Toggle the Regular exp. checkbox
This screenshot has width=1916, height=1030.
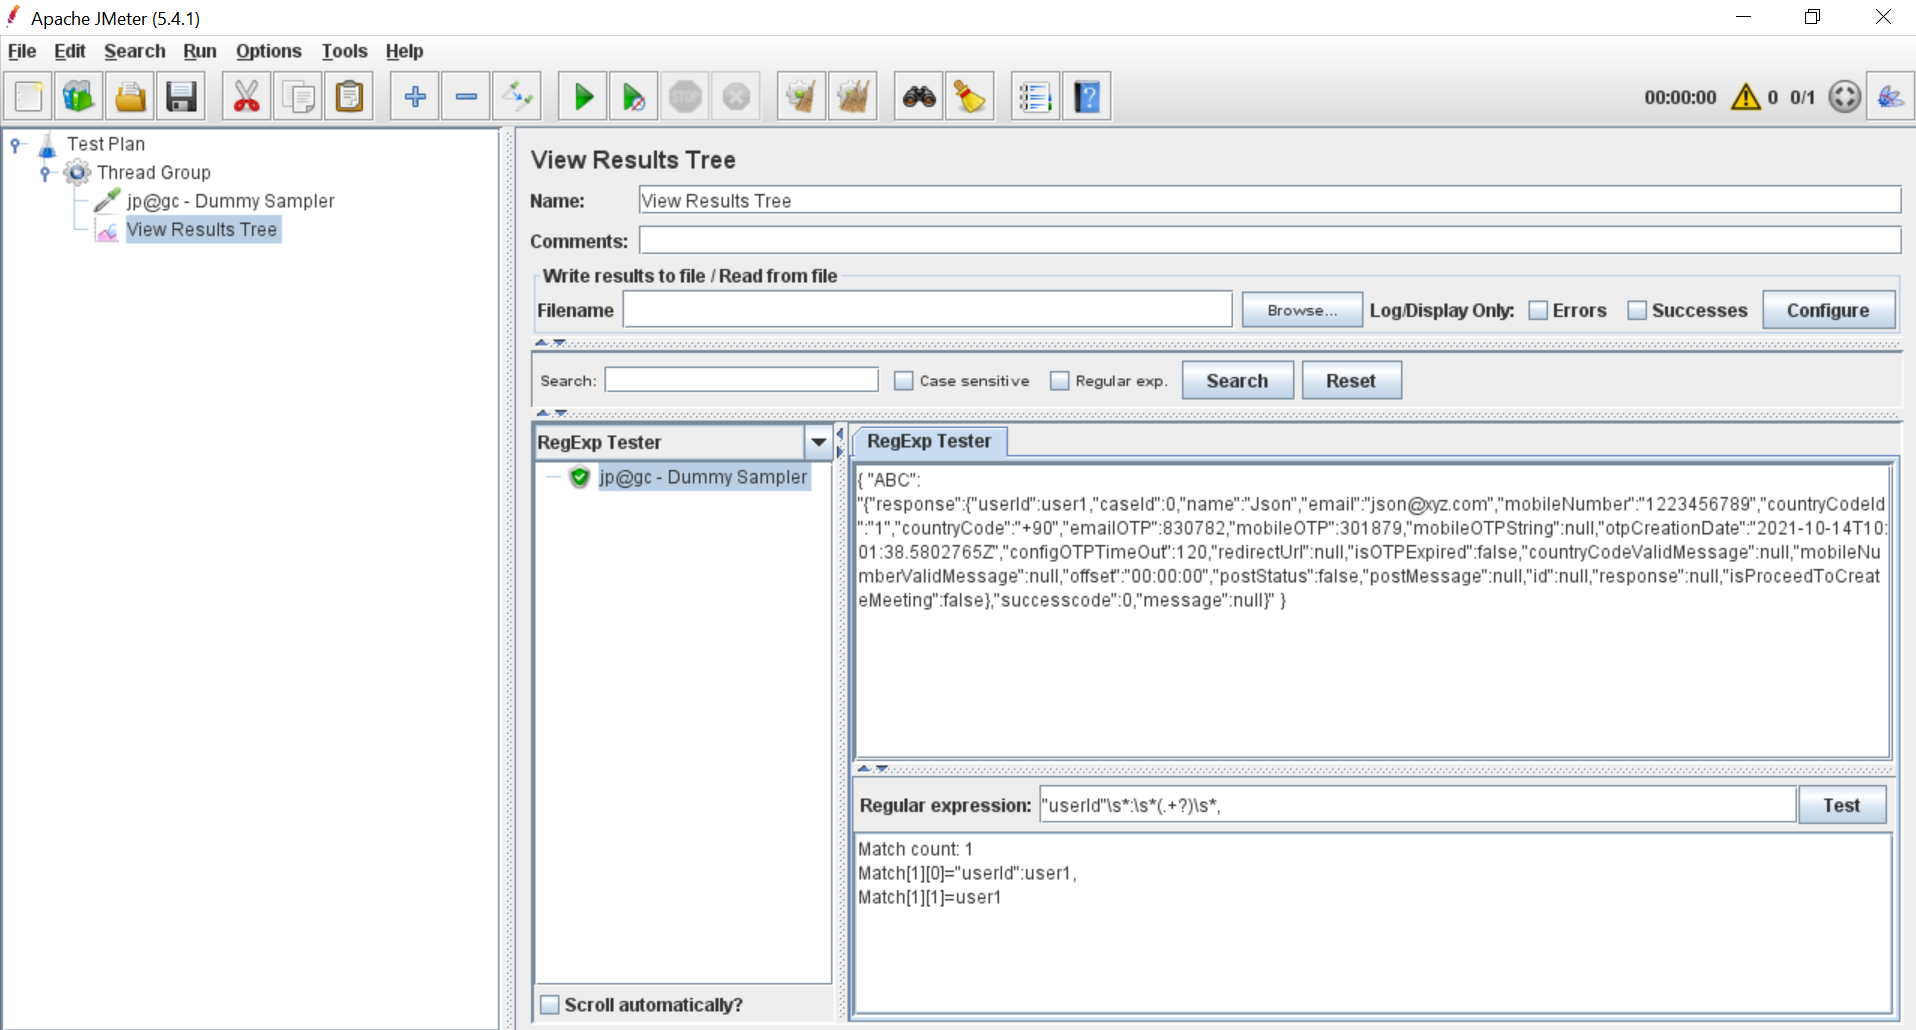tap(1060, 381)
